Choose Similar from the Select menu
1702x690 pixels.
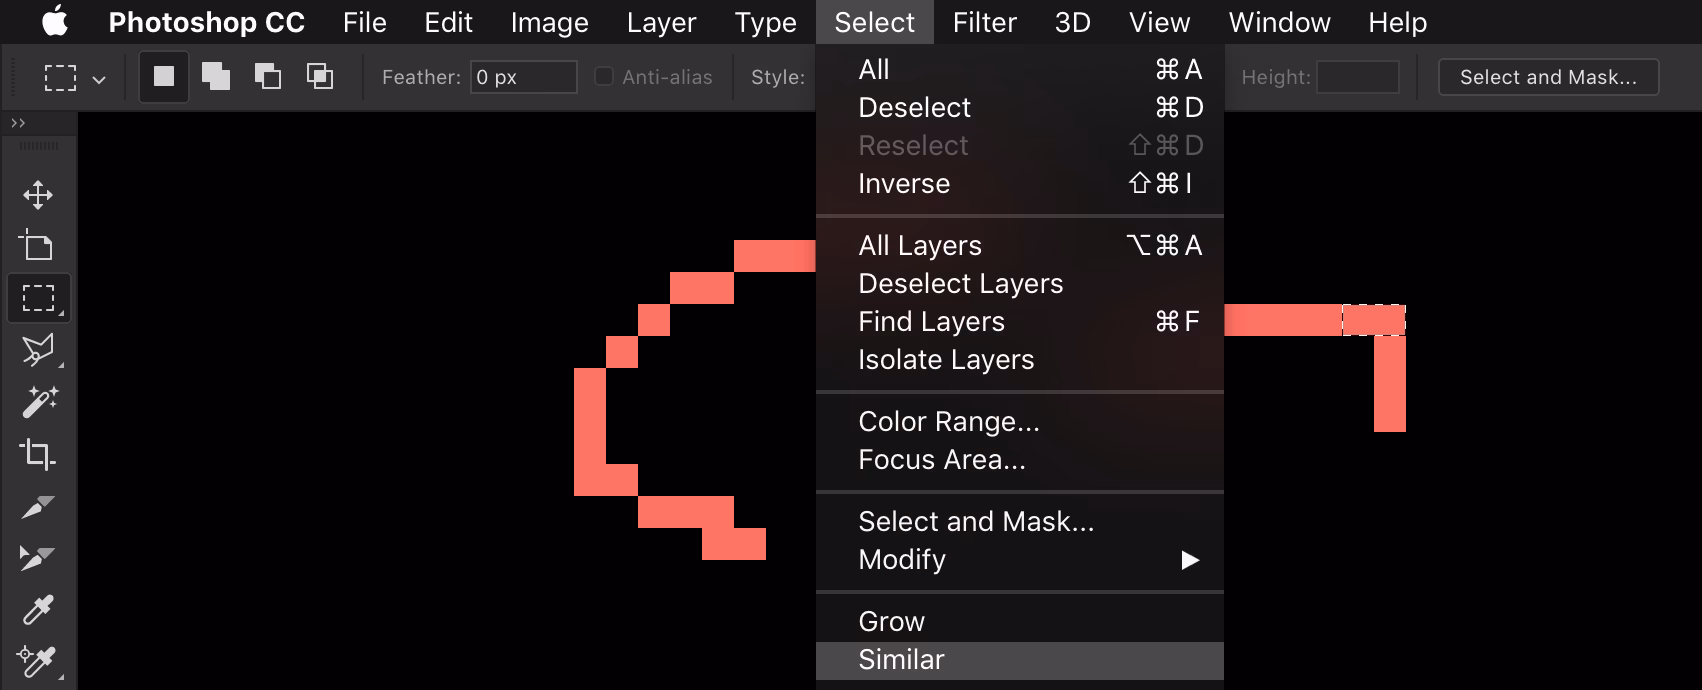(1020, 660)
